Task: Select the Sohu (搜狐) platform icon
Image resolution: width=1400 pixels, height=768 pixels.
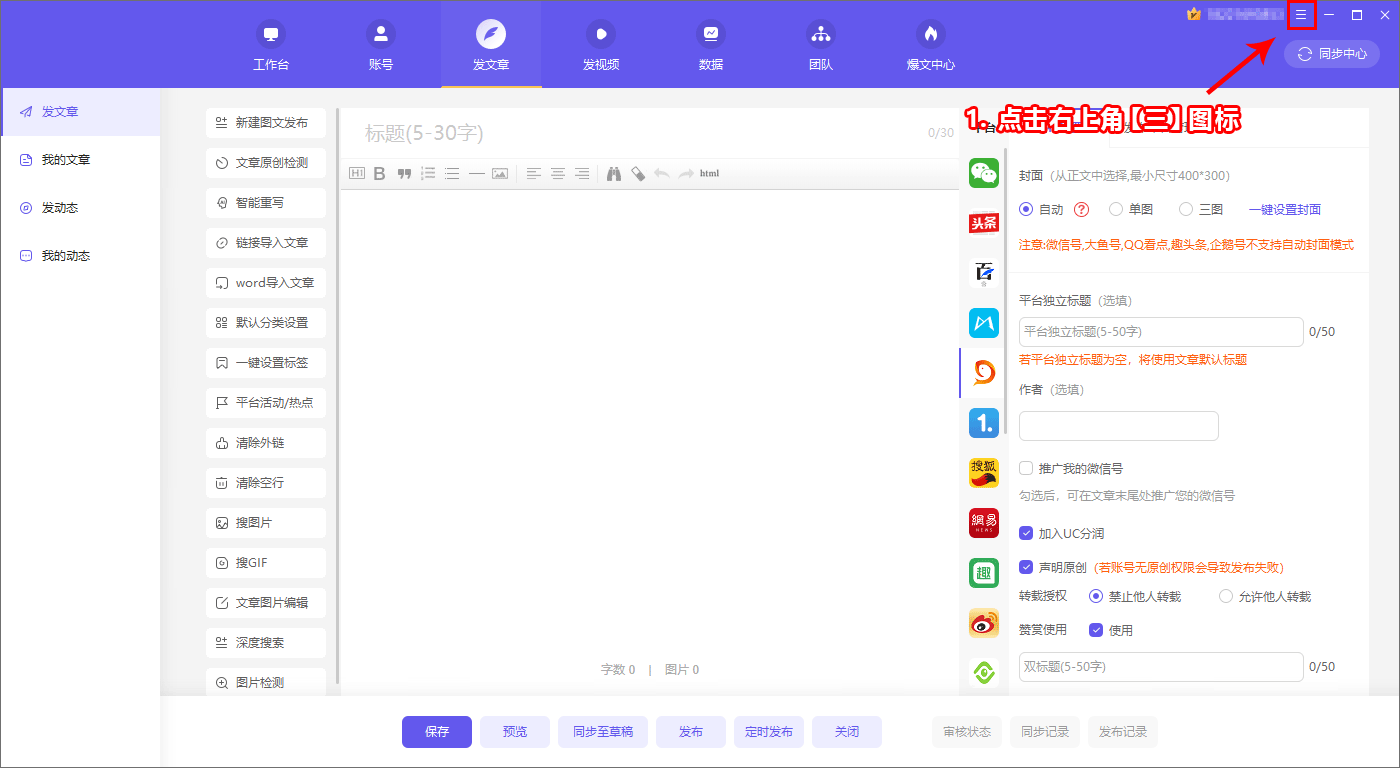Action: tap(984, 473)
